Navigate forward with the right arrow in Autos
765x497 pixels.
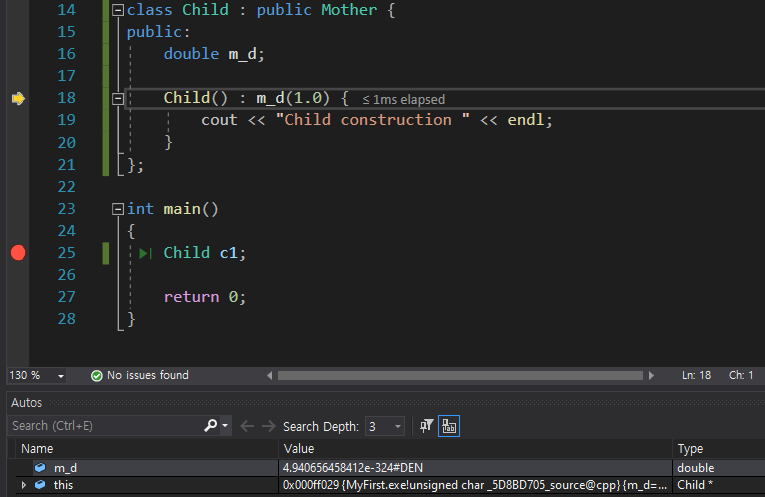pos(268,426)
